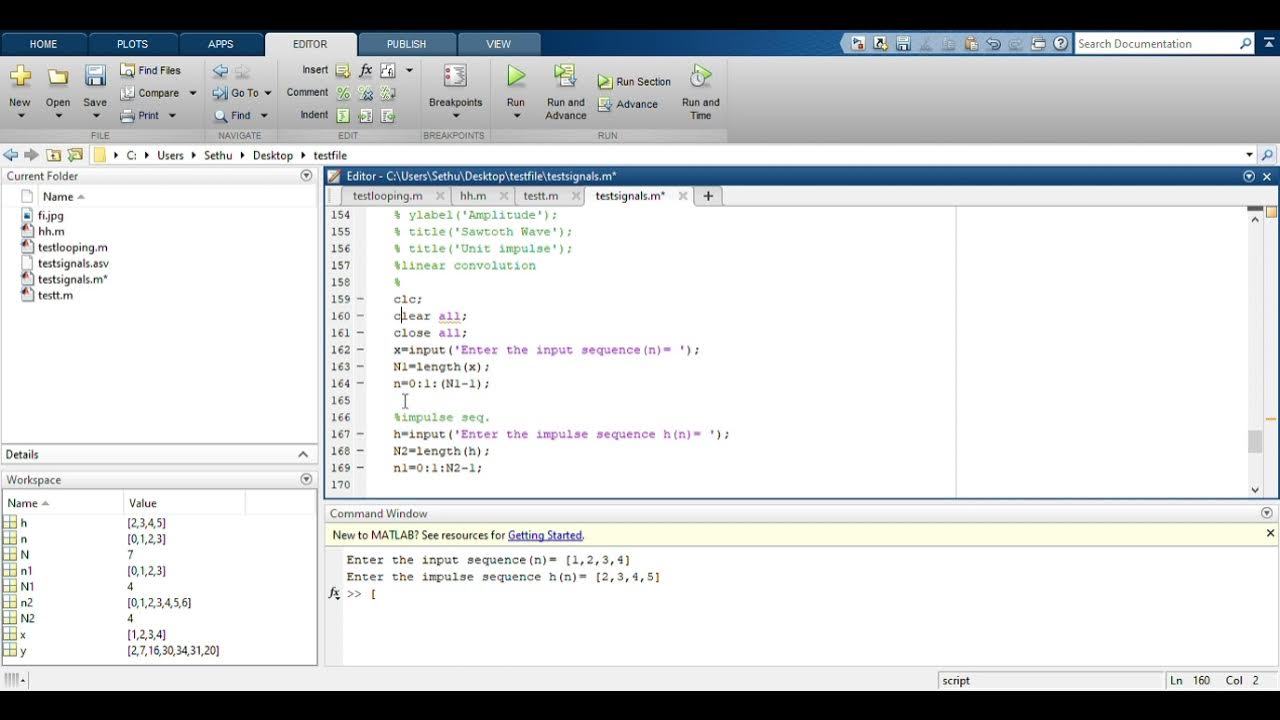
Task: Click Paste icon in quick access toolbar
Action: (970, 44)
